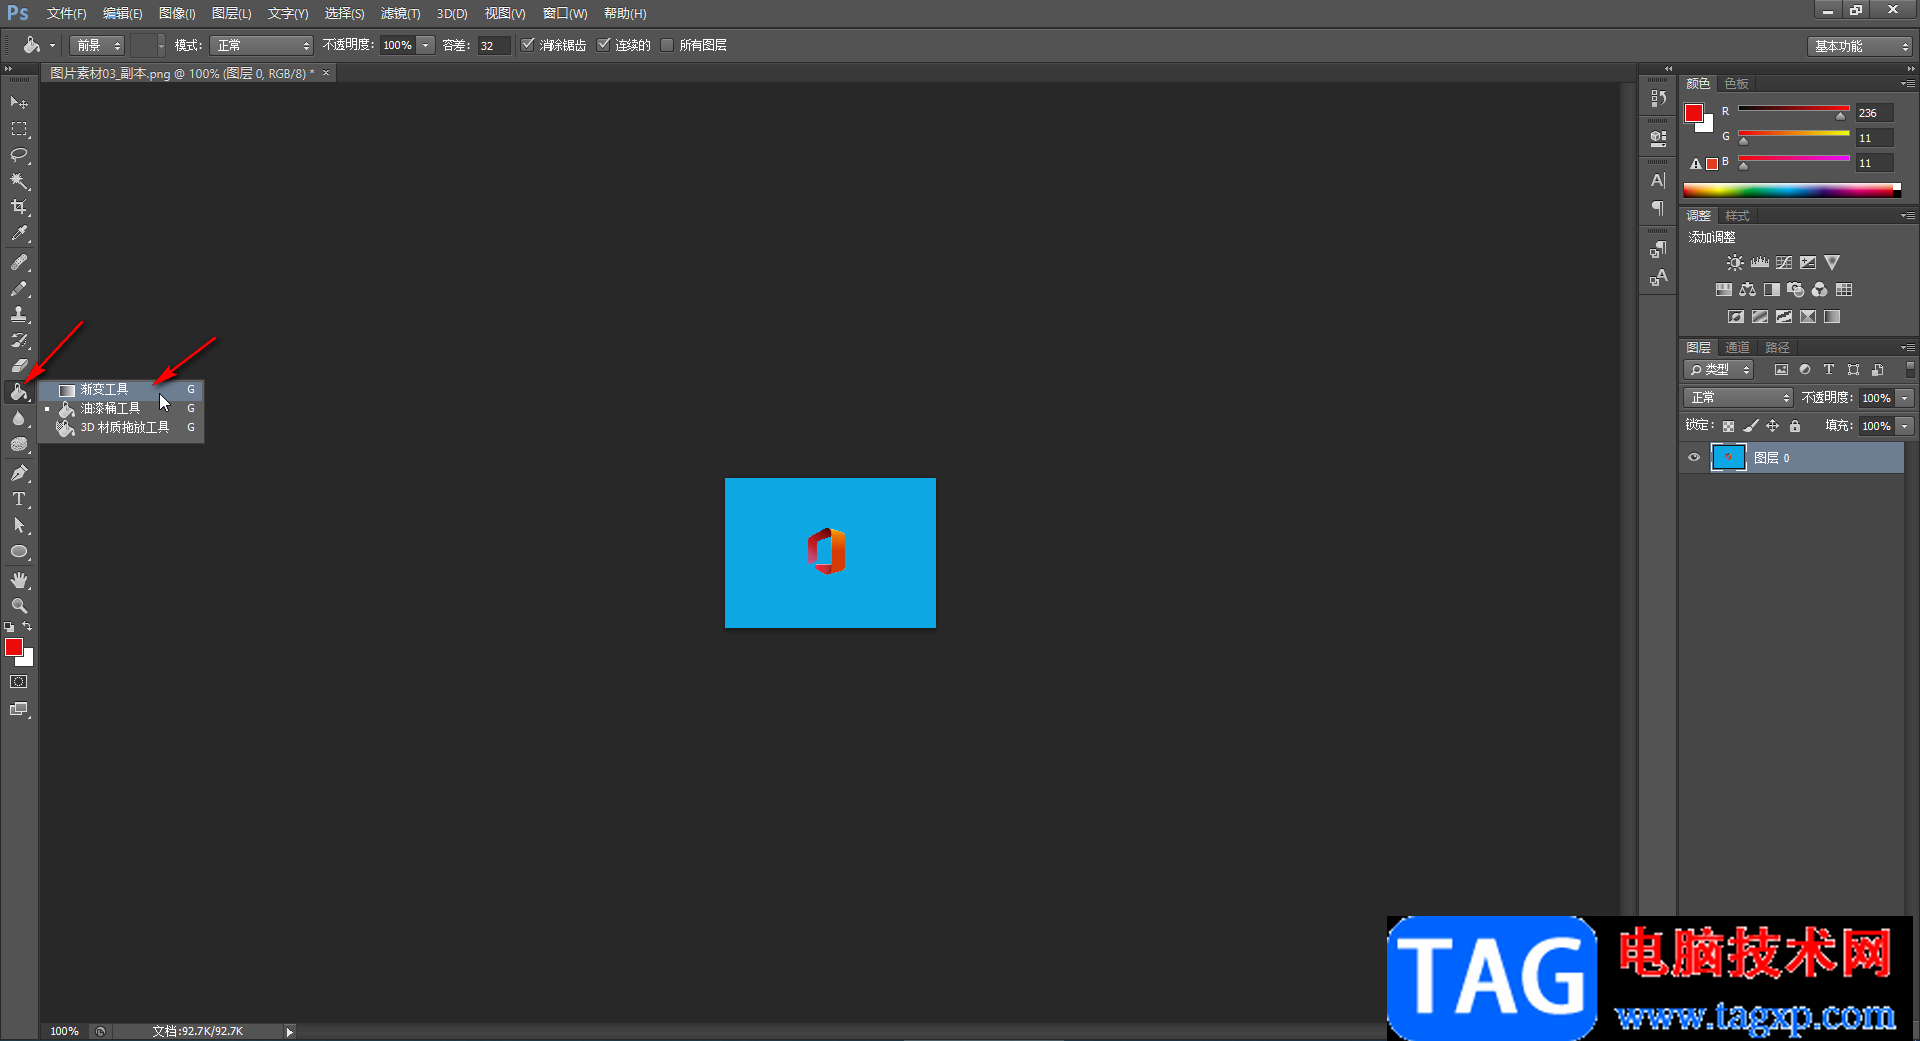
Task: Click the foreground color swatch in the toolbar
Action: 13,647
